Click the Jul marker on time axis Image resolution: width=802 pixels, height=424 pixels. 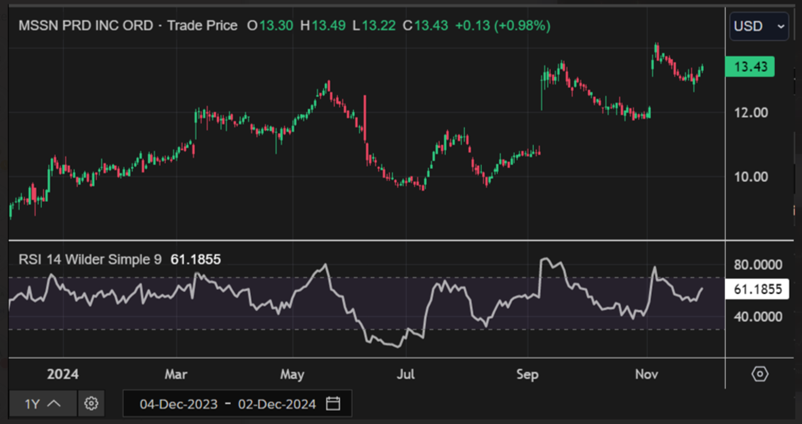click(x=406, y=375)
